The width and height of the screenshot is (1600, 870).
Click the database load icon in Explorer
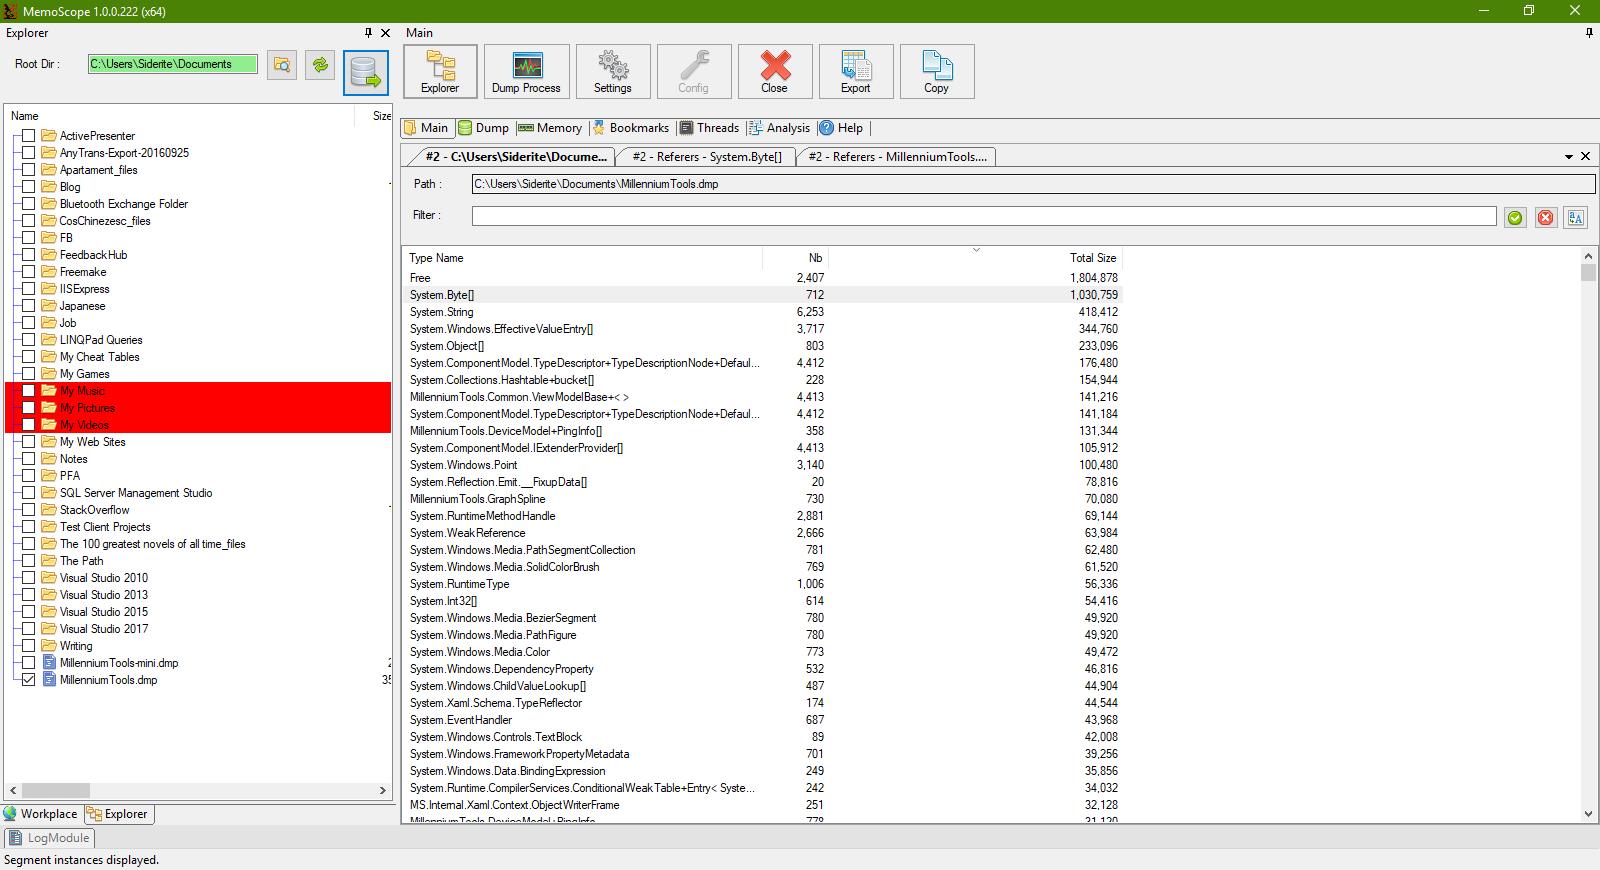point(365,73)
